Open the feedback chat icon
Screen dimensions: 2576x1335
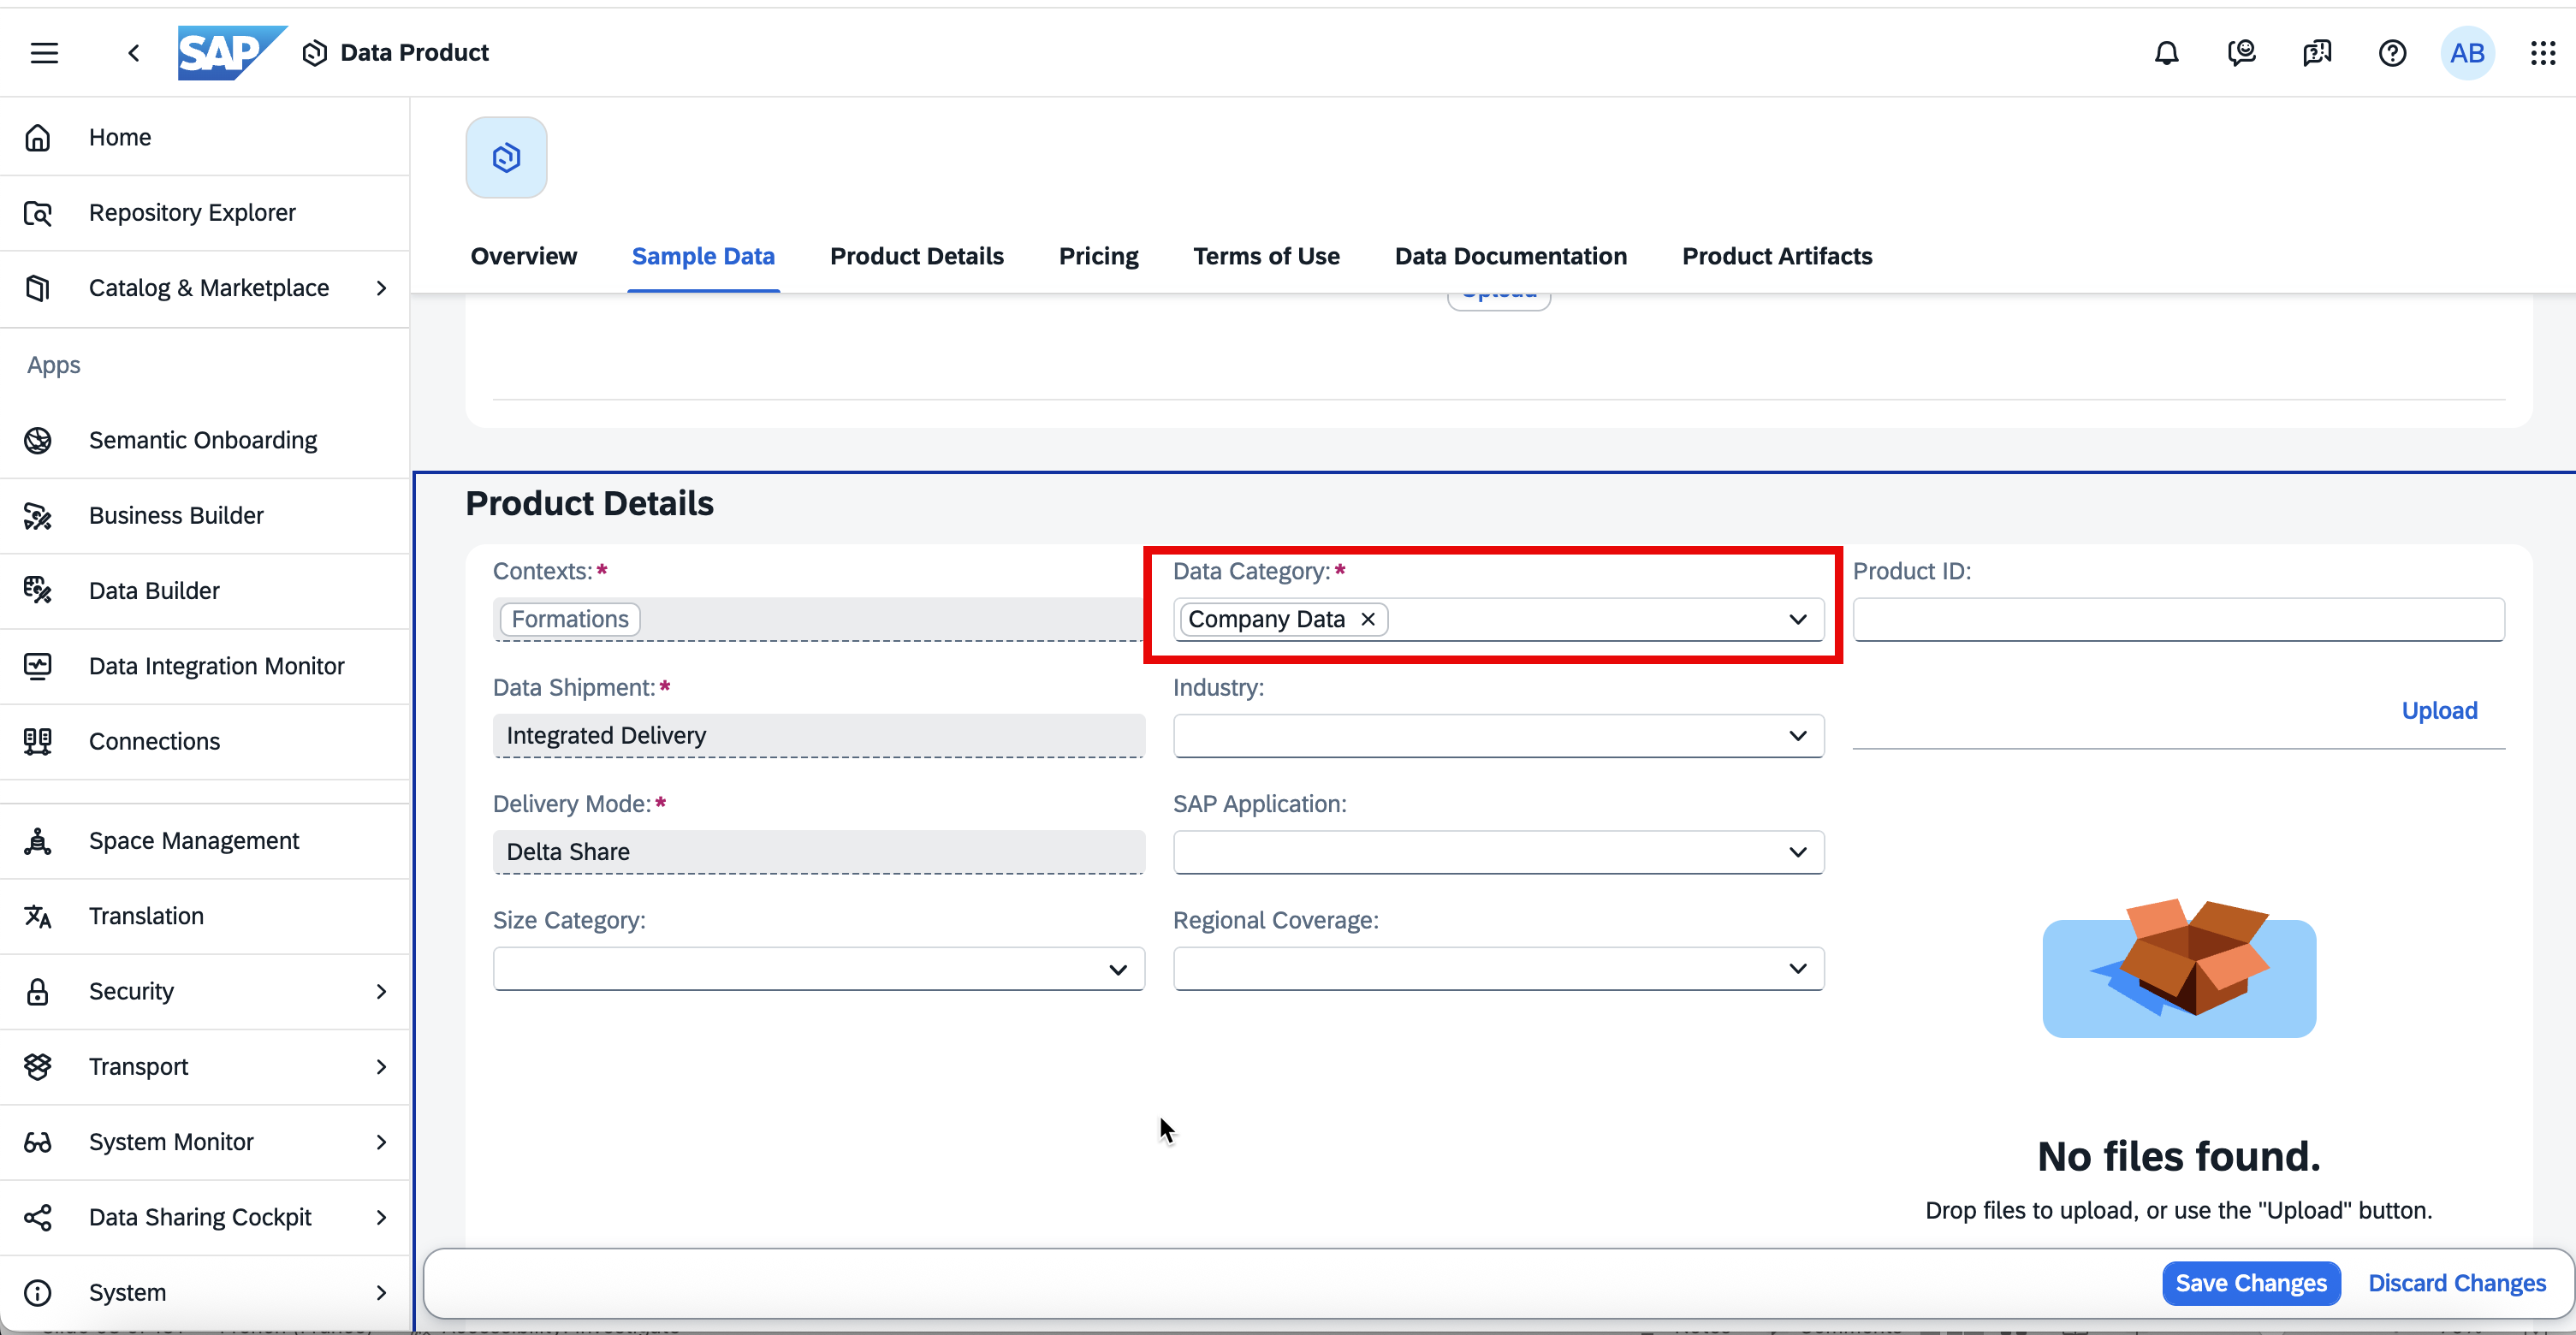tap(2241, 53)
